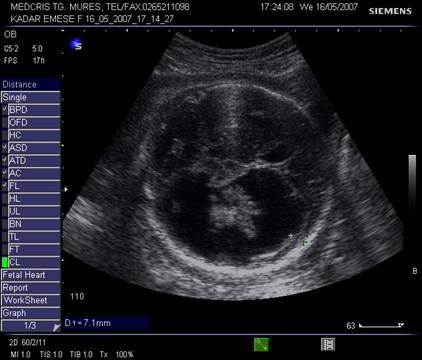
Task: Go to next page with 1/3 arrow
Action: click(56, 327)
